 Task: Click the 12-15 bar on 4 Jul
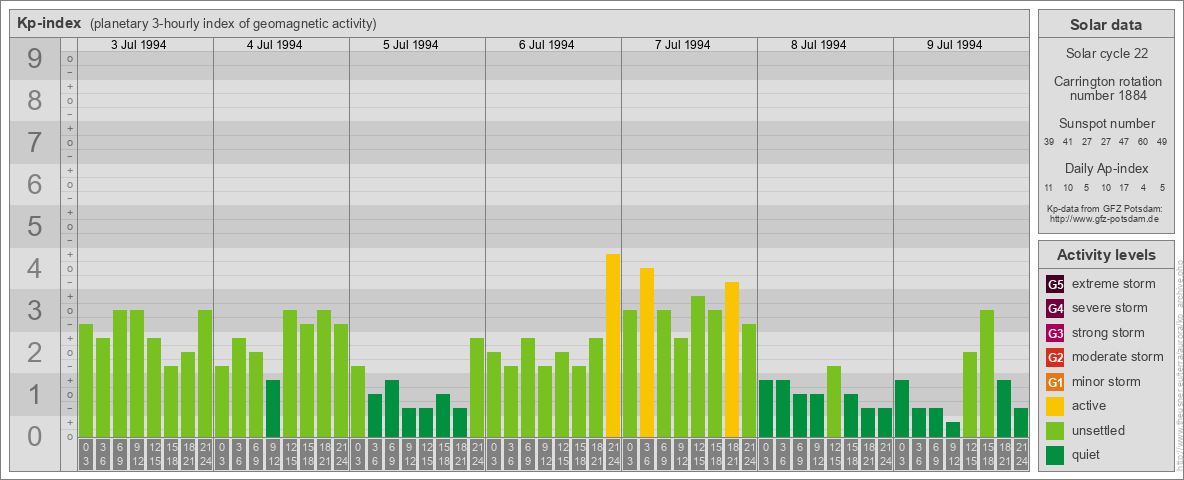(x=290, y=374)
